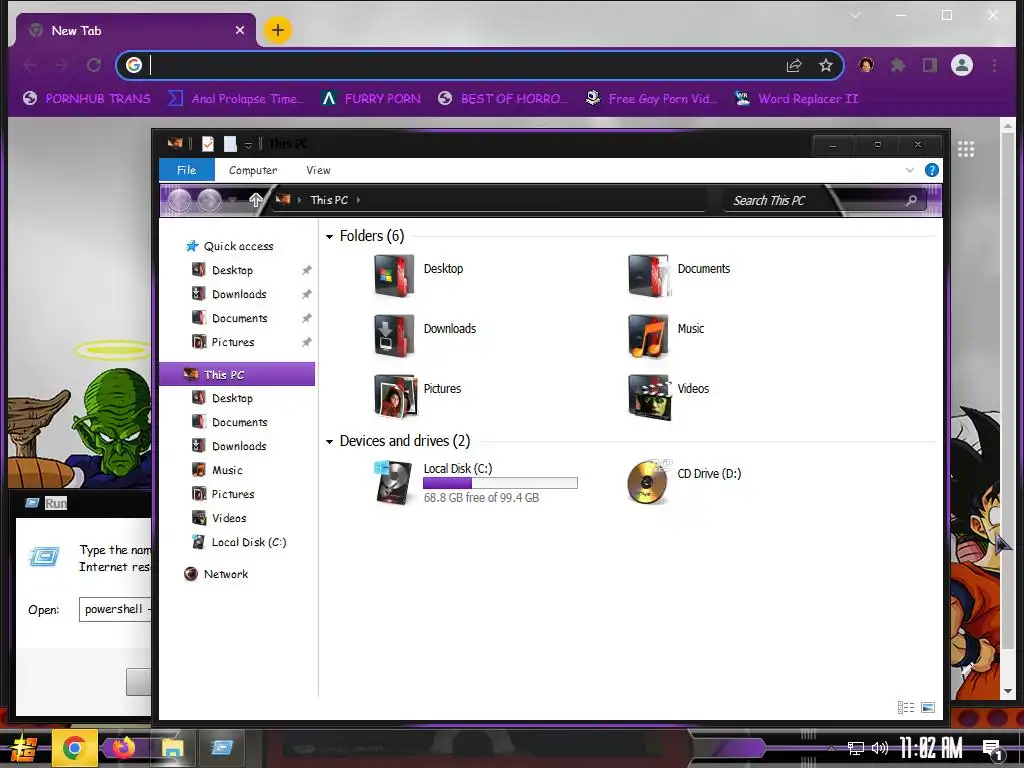Click the volume icon in system tray
The image size is (1024, 768).
[x=880, y=748]
